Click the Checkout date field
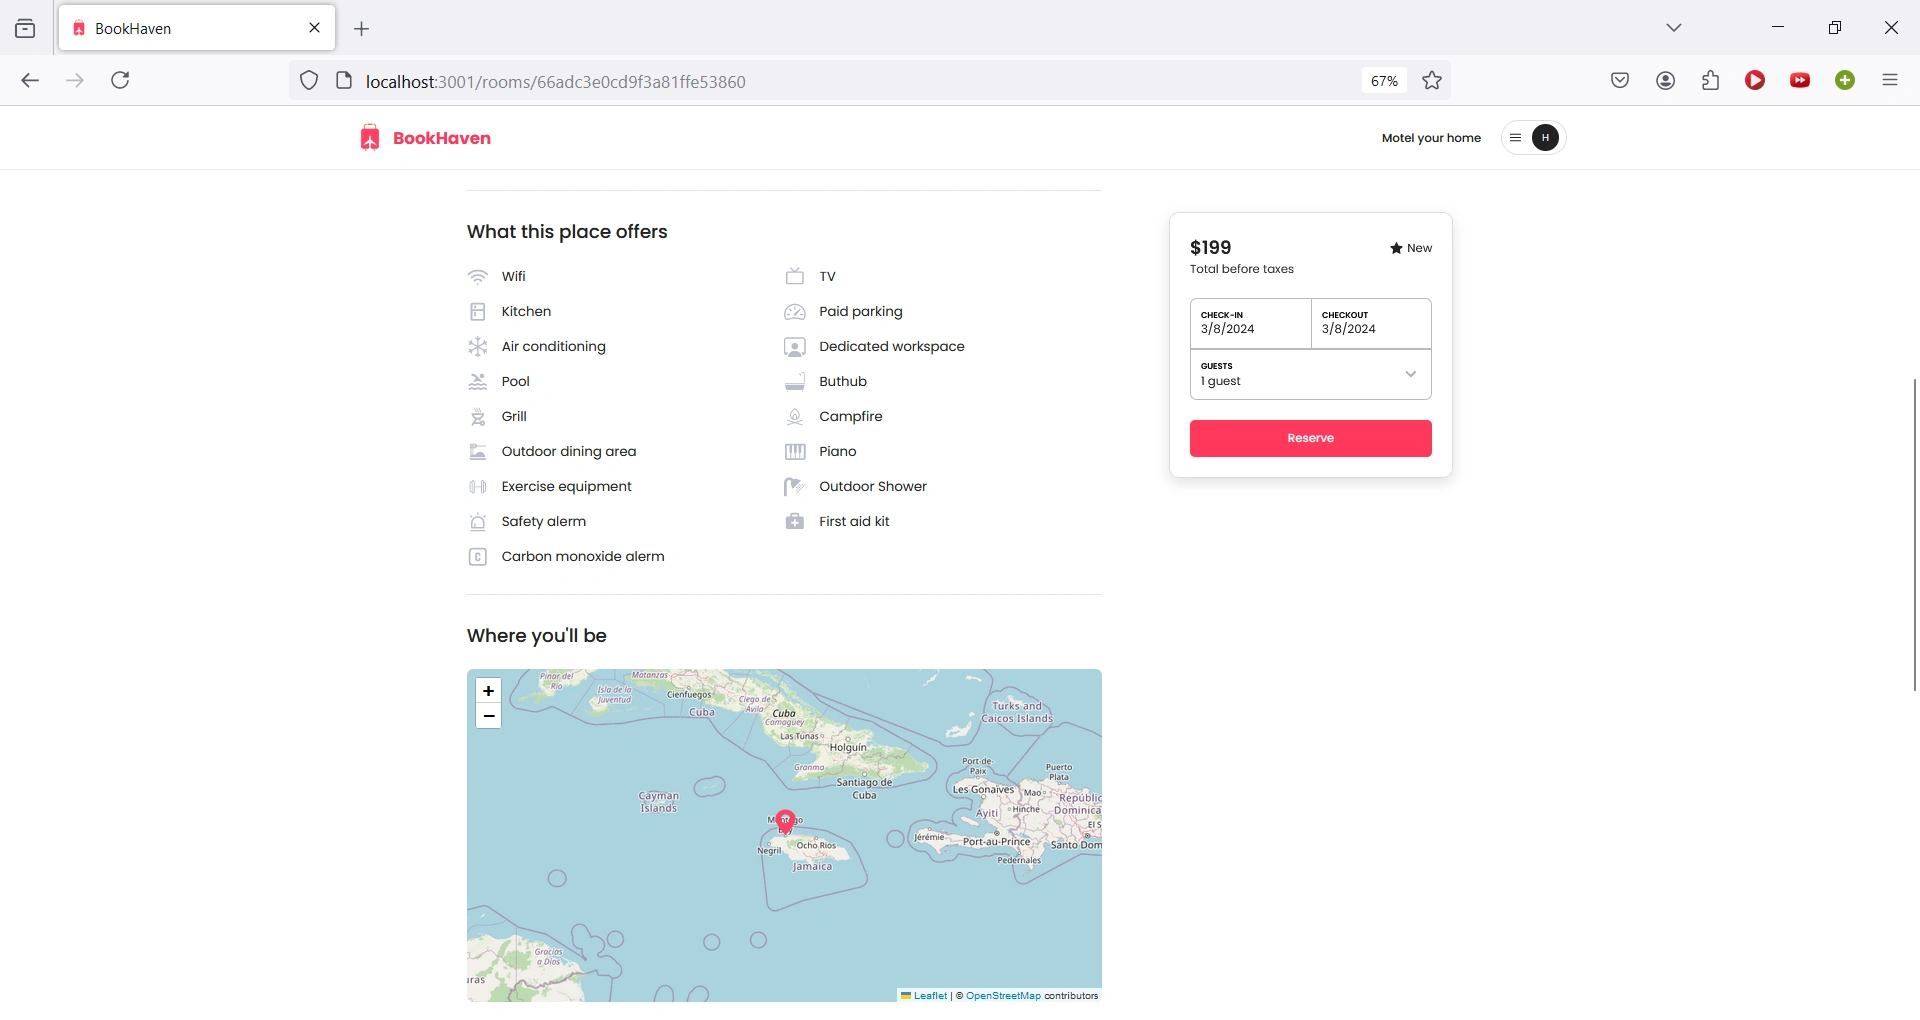This screenshot has height=1020, width=1920. [x=1371, y=324]
